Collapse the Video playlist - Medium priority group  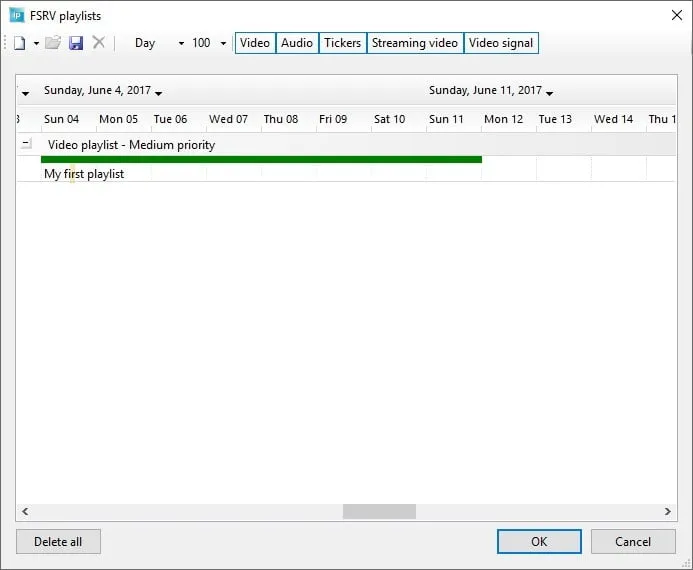27,144
